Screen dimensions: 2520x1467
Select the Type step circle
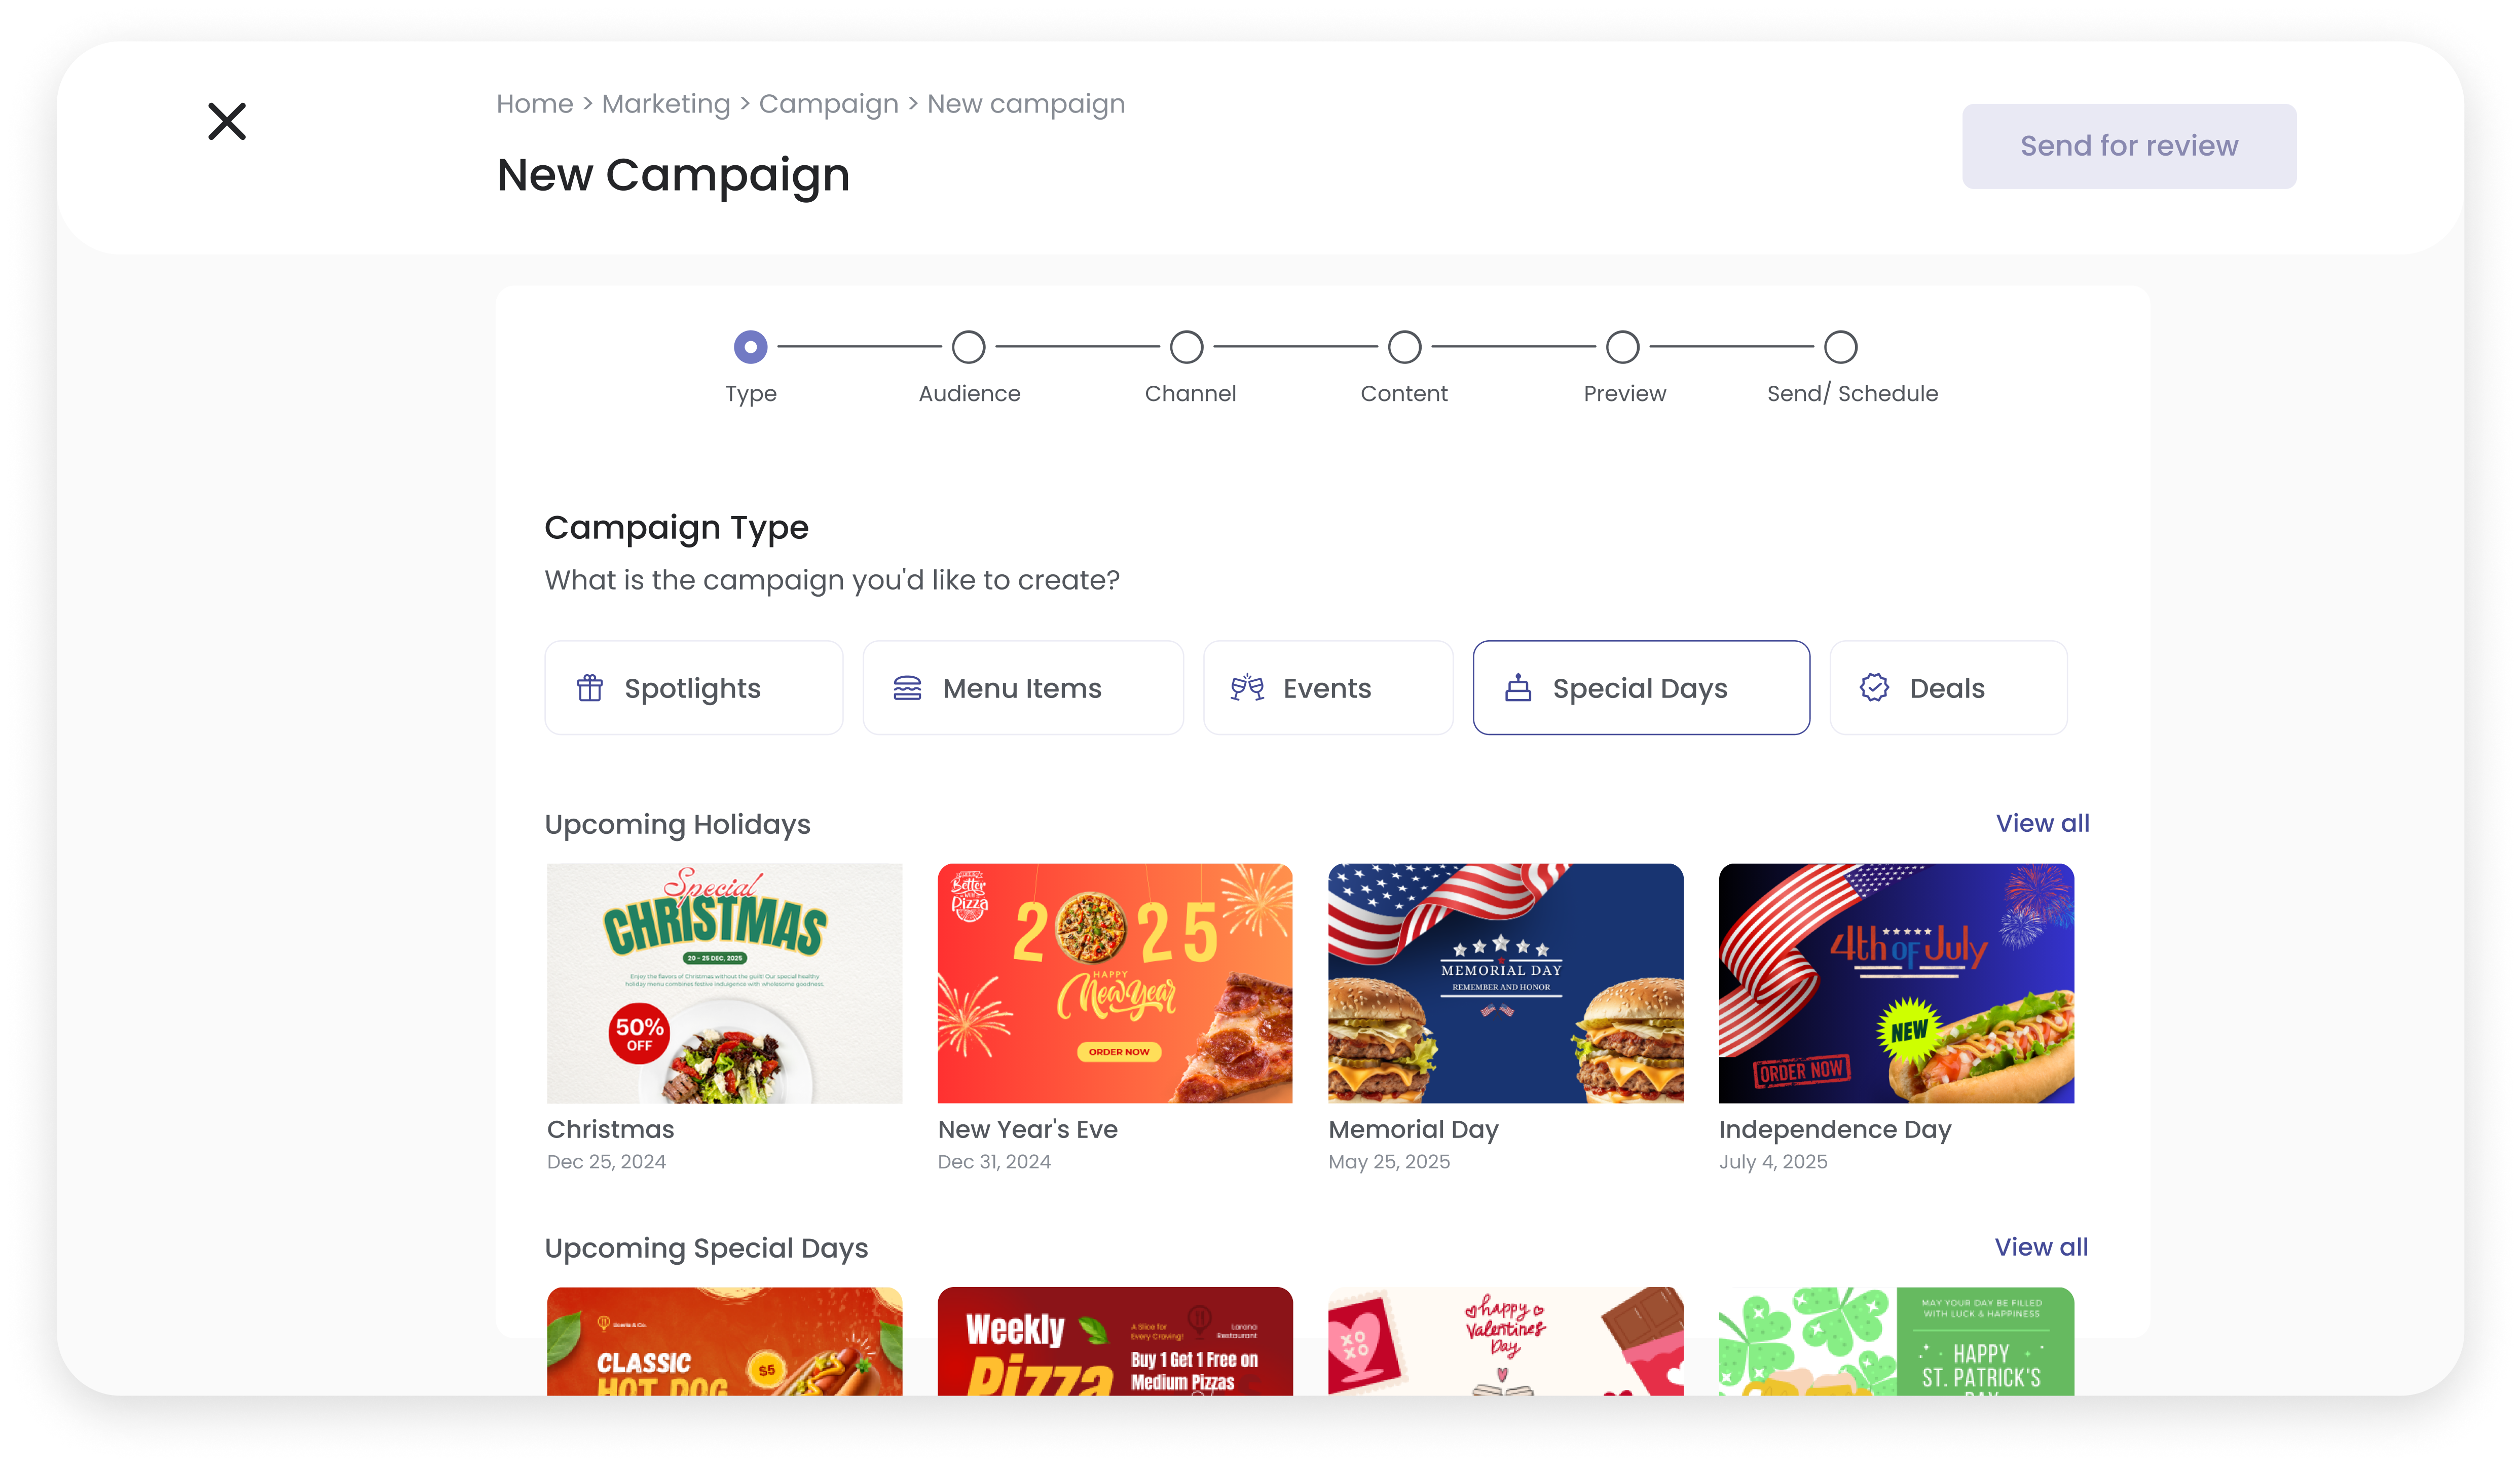click(x=750, y=347)
